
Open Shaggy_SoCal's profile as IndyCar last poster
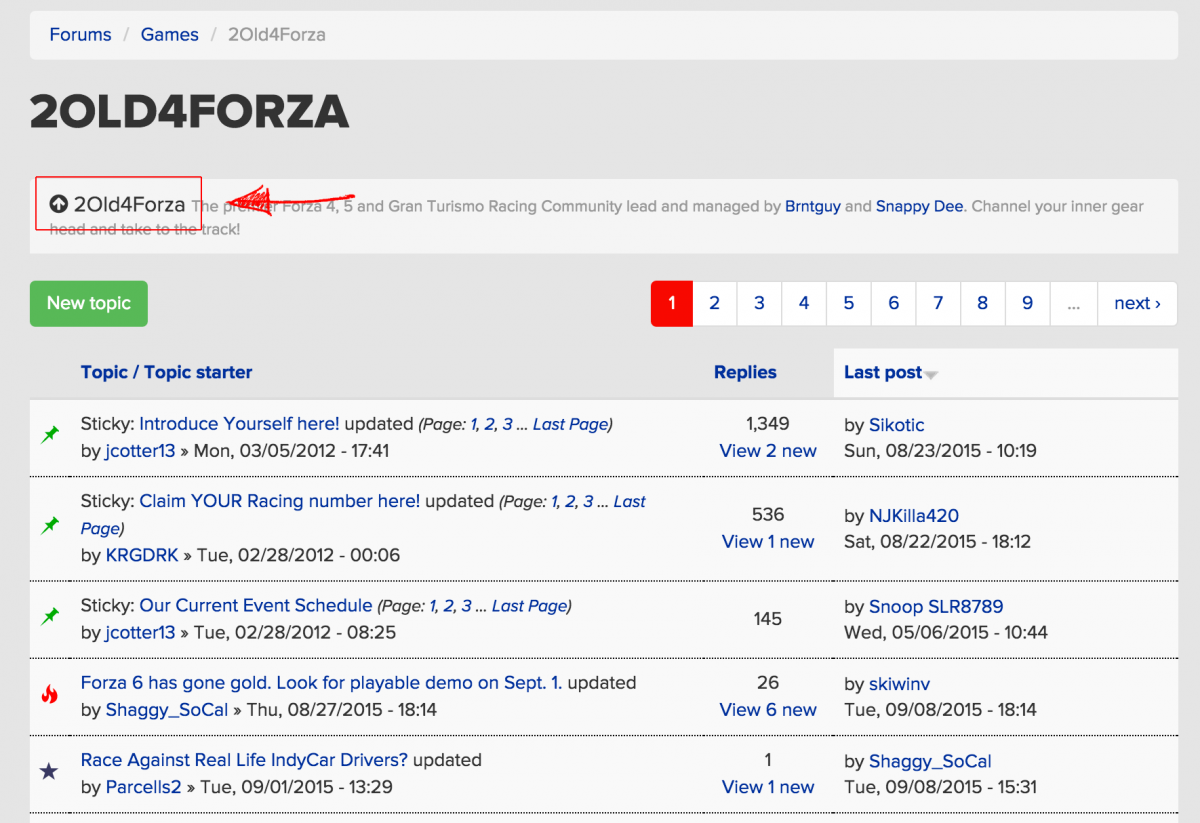[930, 761]
